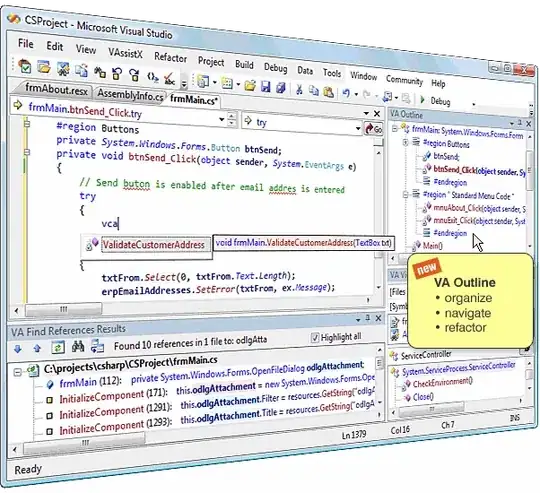
Task: Open the Refactor menu
Action: tap(170, 57)
